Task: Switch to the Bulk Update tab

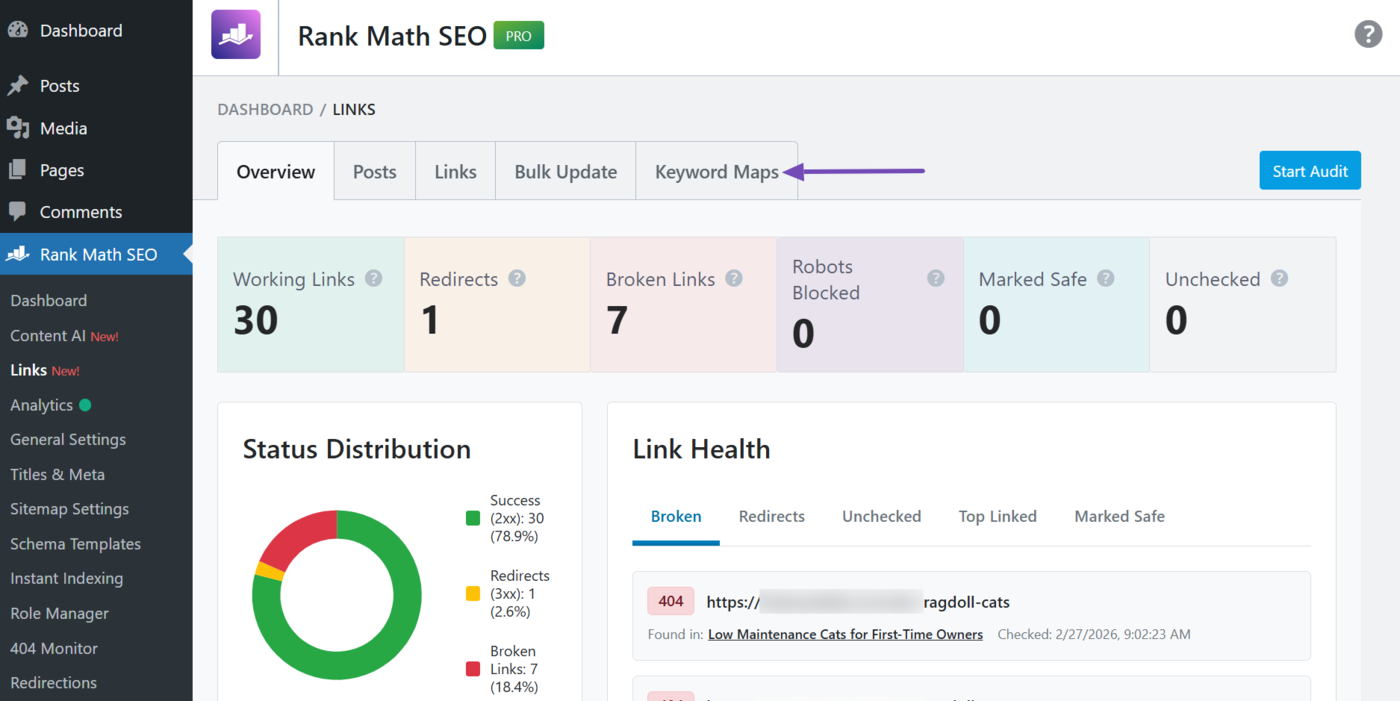Action: point(565,172)
